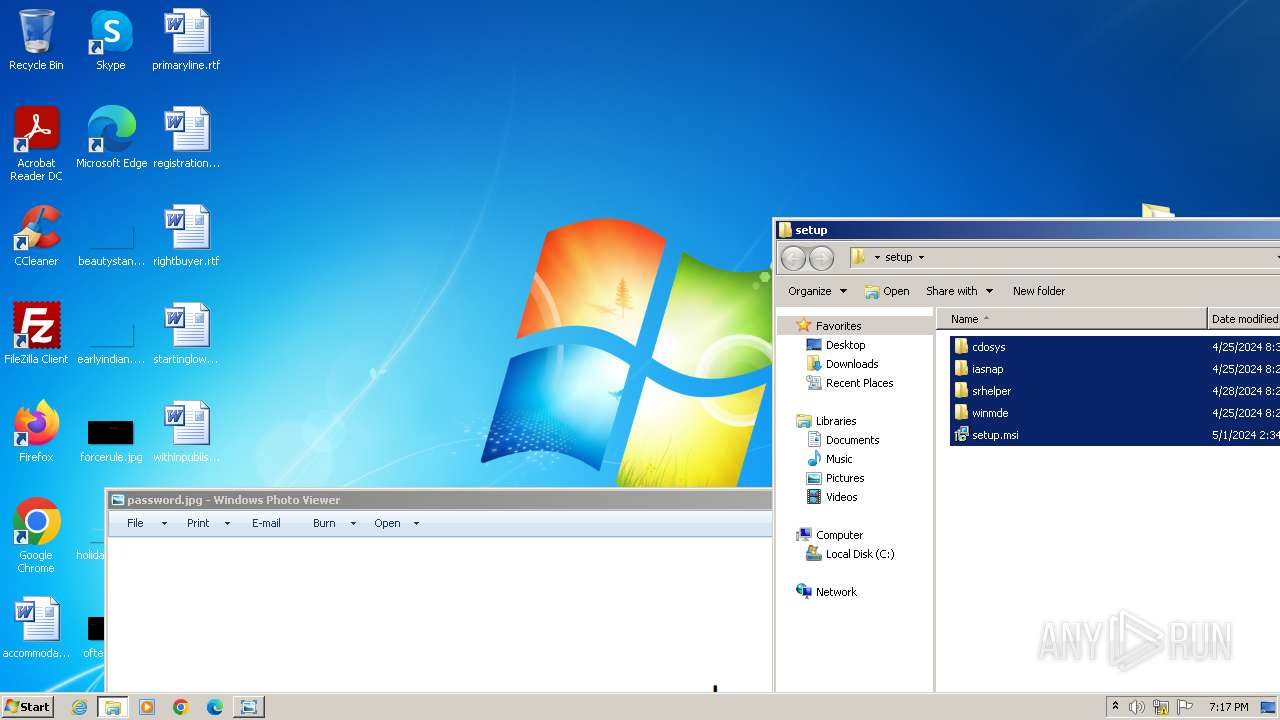
Task: Expand the arrow after 'setup' in address bar
Action: coord(921,257)
